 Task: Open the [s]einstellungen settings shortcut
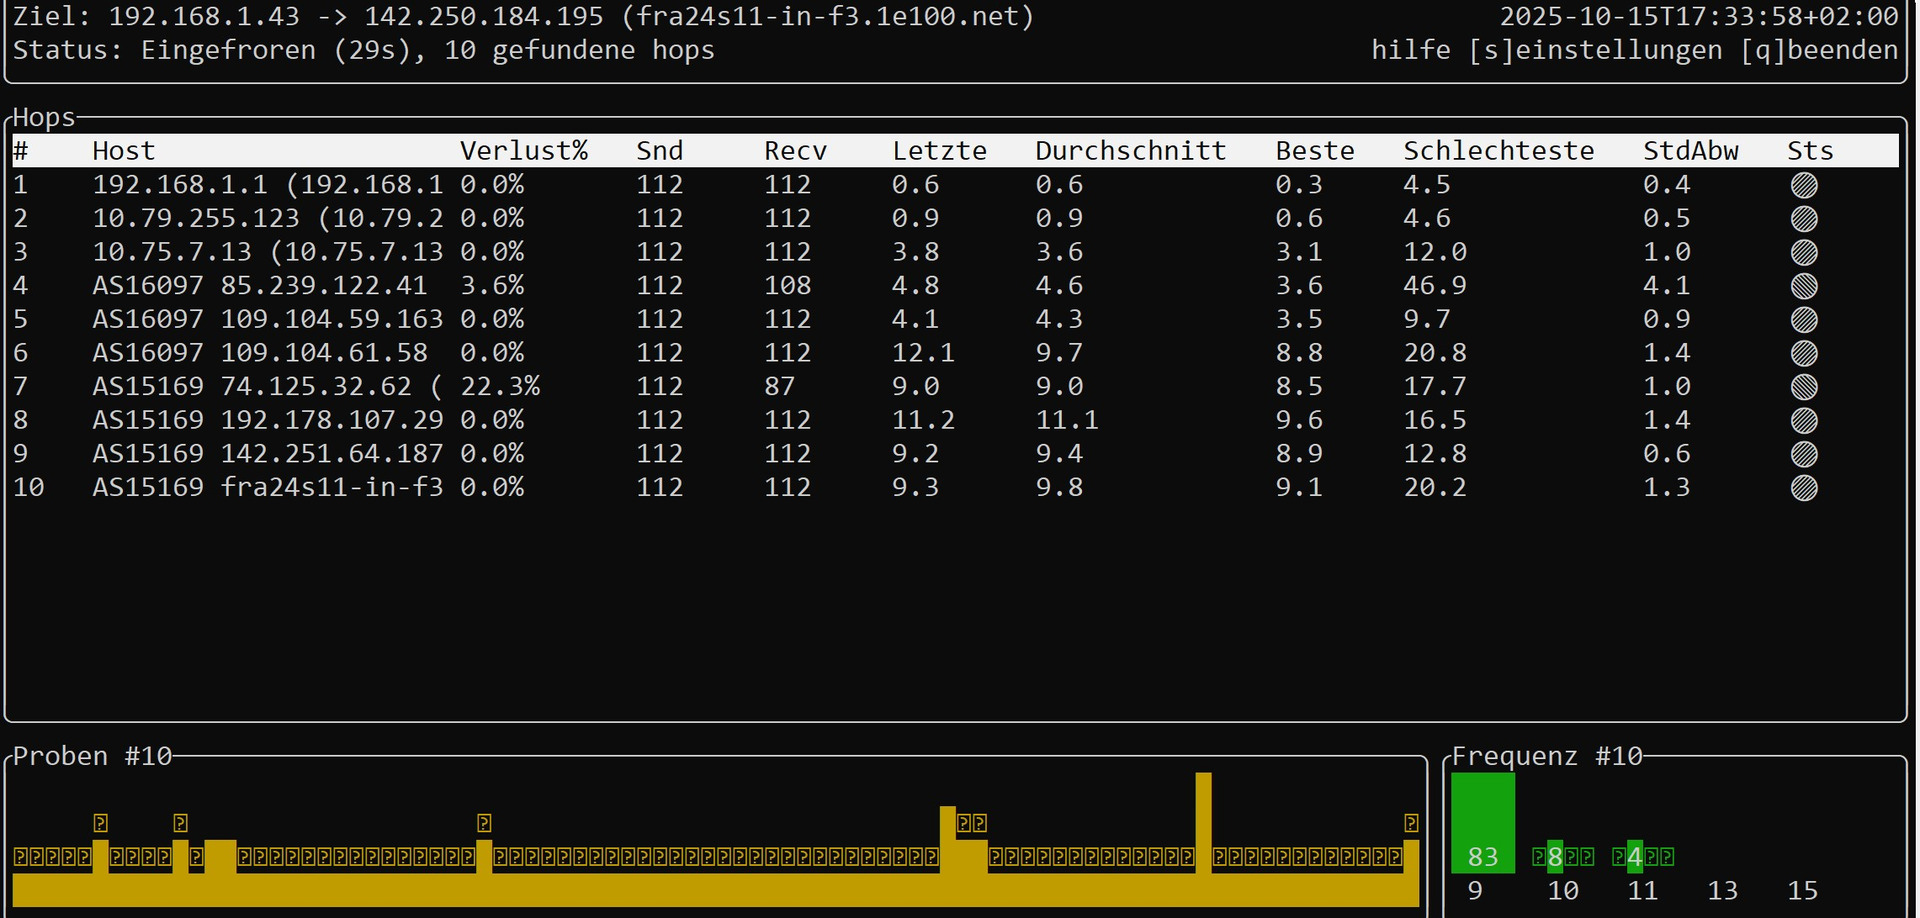tap(1595, 50)
